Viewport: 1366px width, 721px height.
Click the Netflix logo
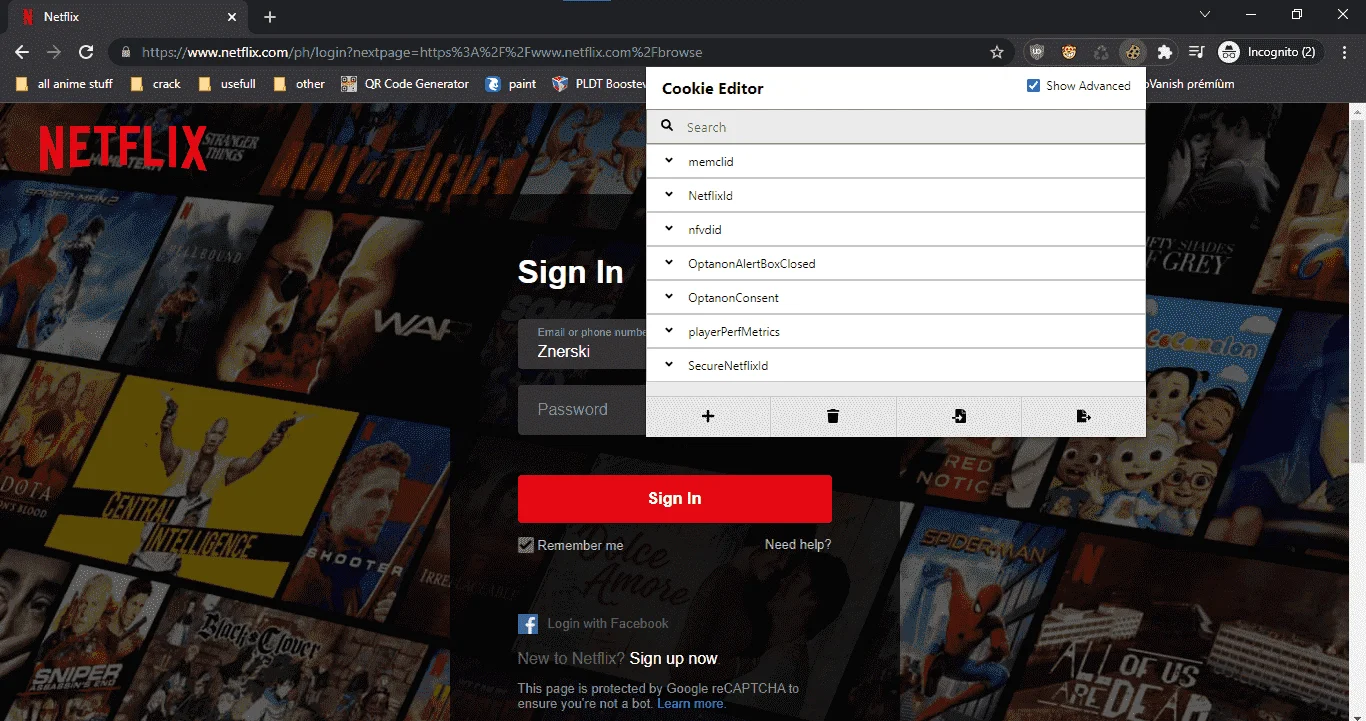point(123,148)
